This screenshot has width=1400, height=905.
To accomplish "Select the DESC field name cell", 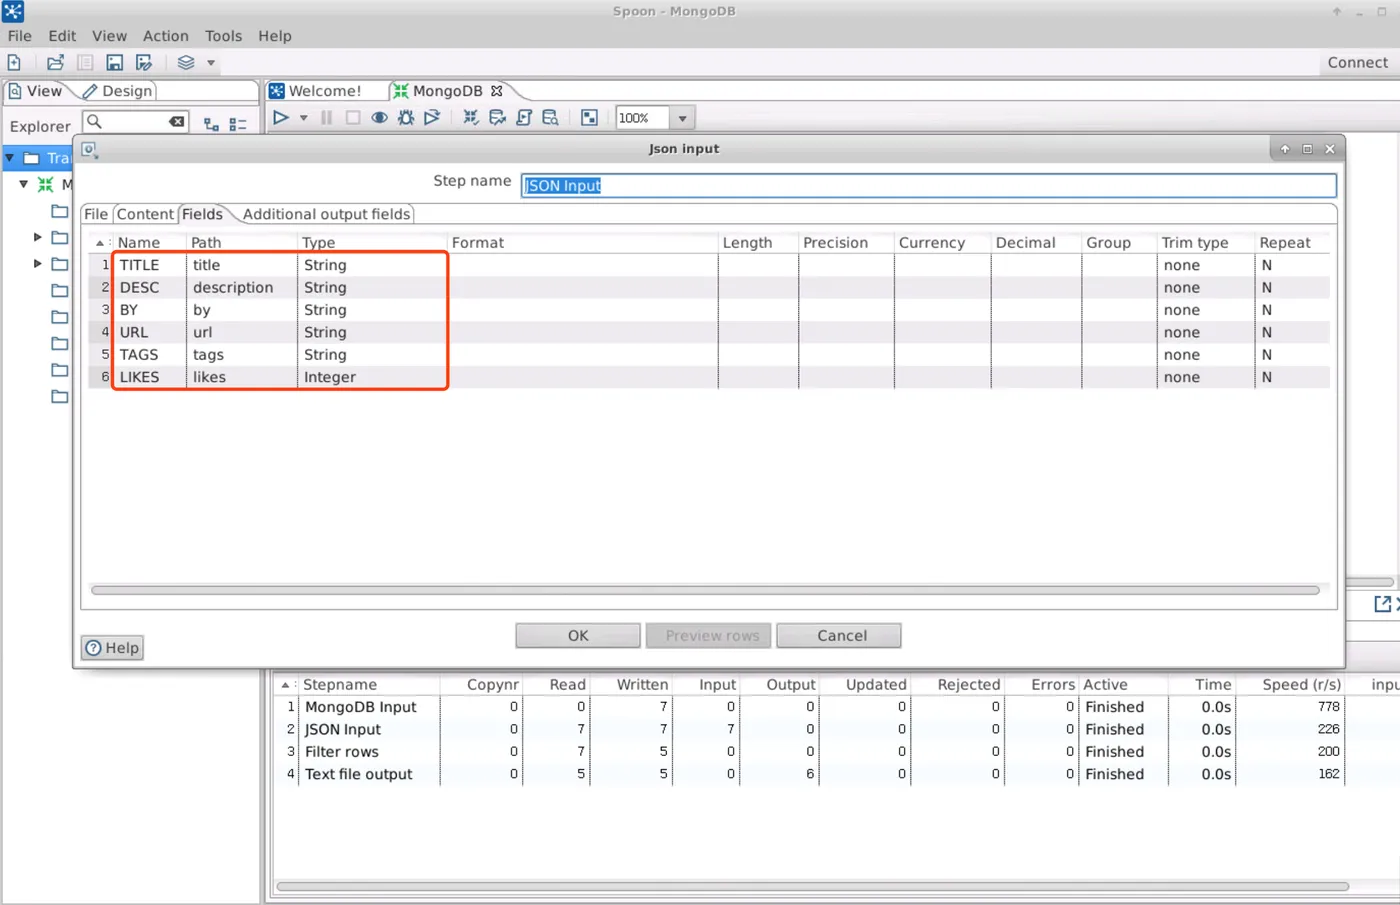I will (x=149, y=287).
